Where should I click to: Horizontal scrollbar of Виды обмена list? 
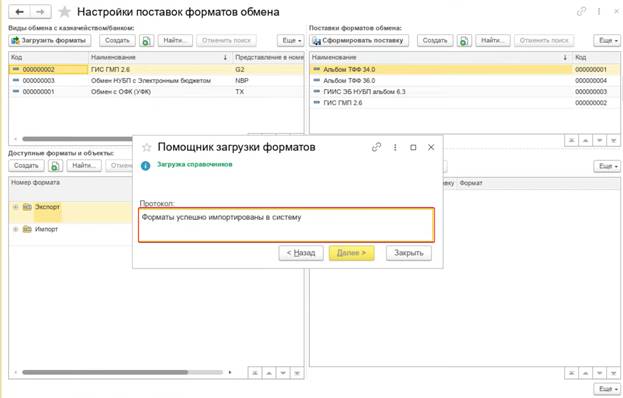[x=77, y=139]
